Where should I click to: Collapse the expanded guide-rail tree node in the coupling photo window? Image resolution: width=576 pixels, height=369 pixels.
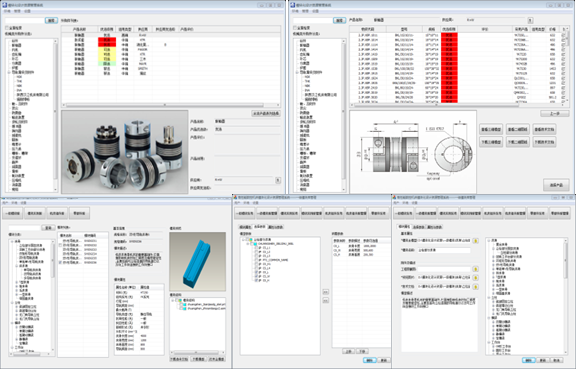coord(9,72)
